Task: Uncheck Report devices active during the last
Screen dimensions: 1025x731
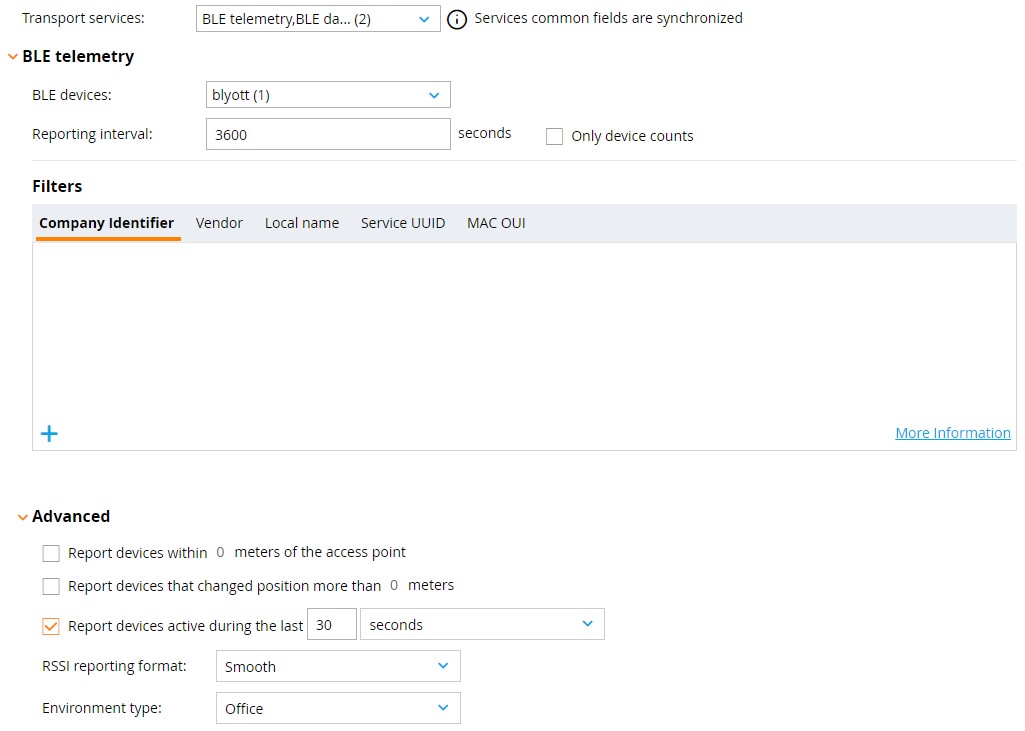Action: (x=51, y=624)
